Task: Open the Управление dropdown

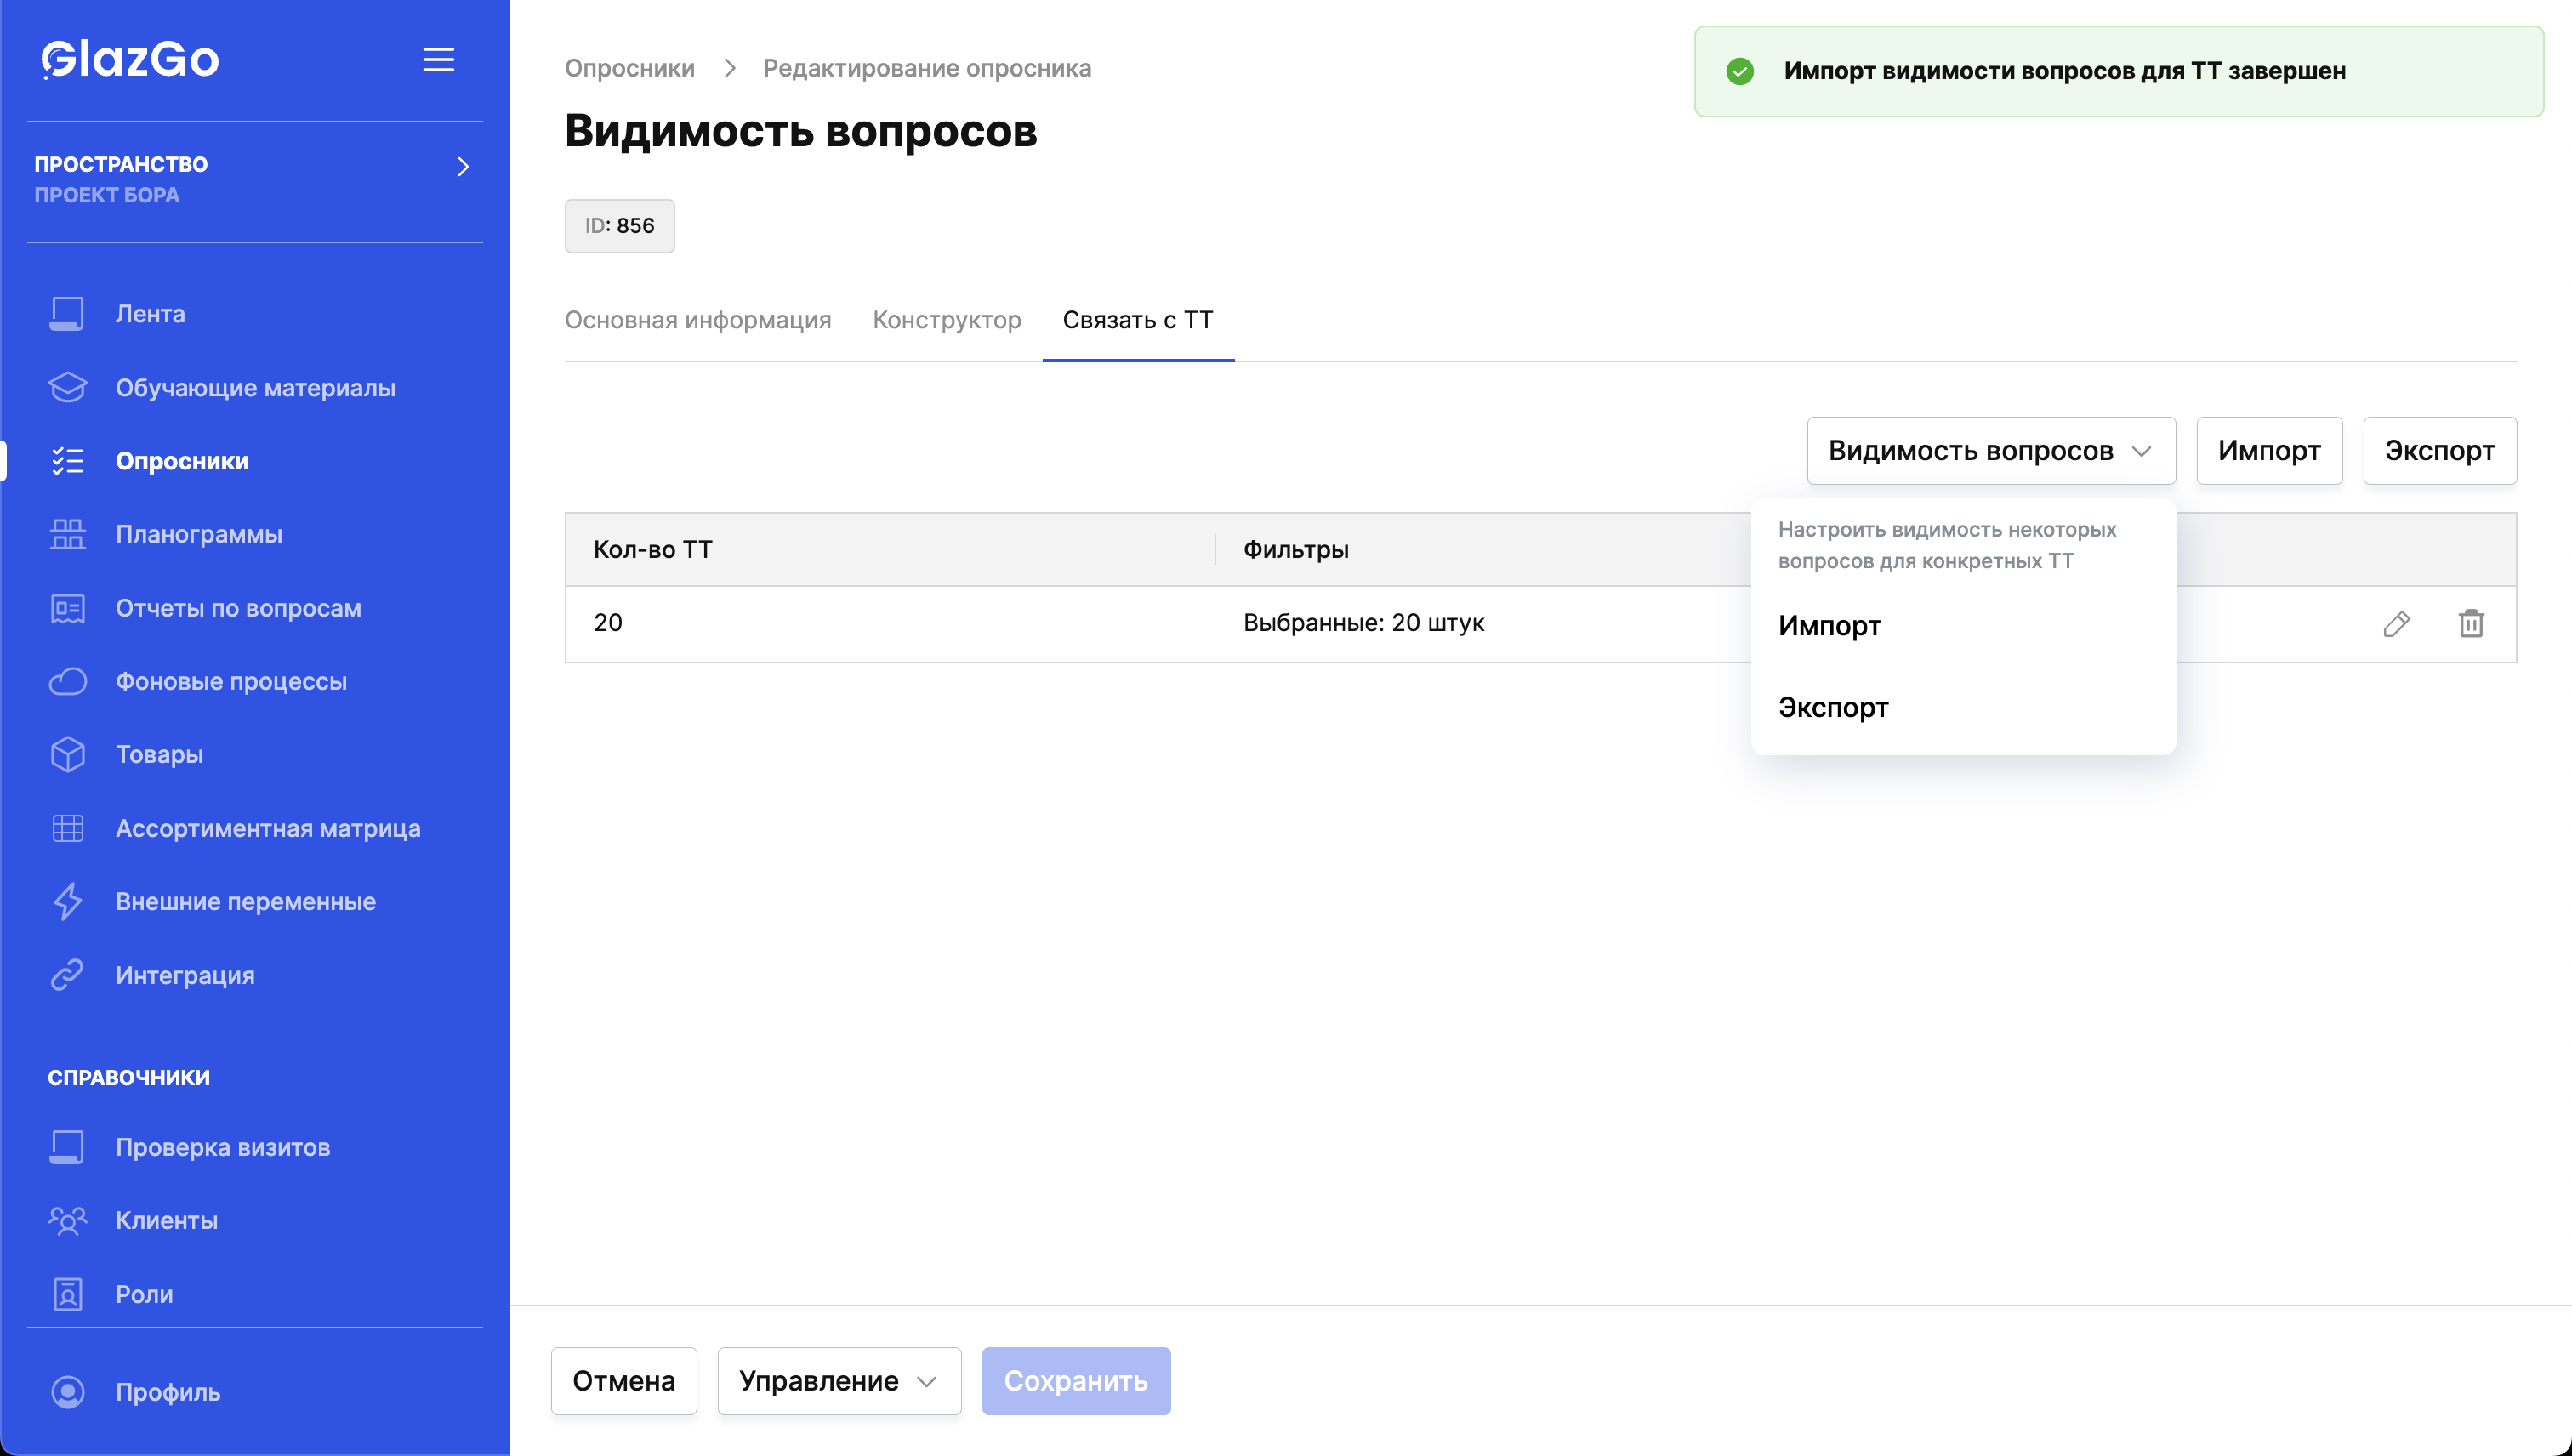Action: point(839,1381)
